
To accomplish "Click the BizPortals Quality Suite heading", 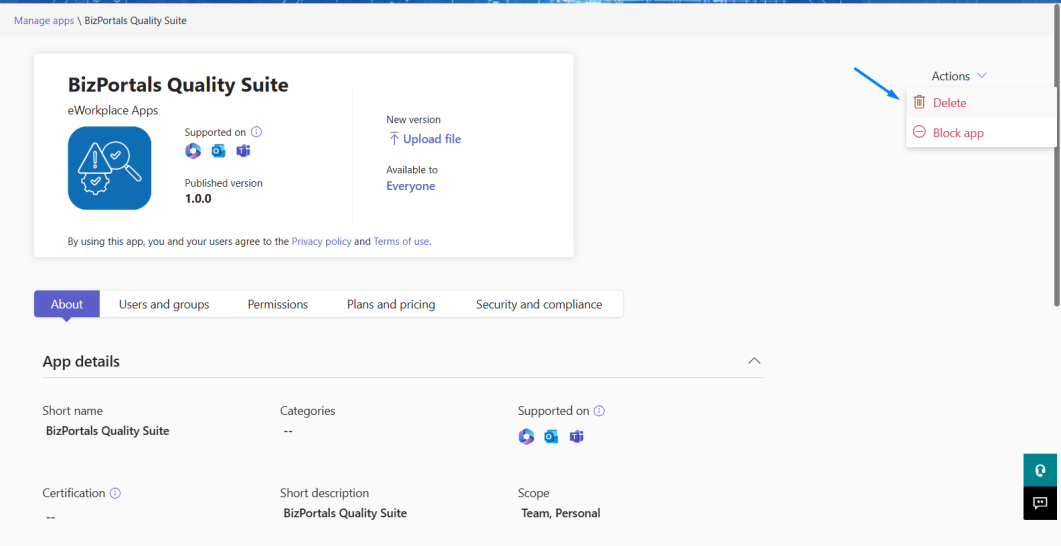I will click(178, 85).
